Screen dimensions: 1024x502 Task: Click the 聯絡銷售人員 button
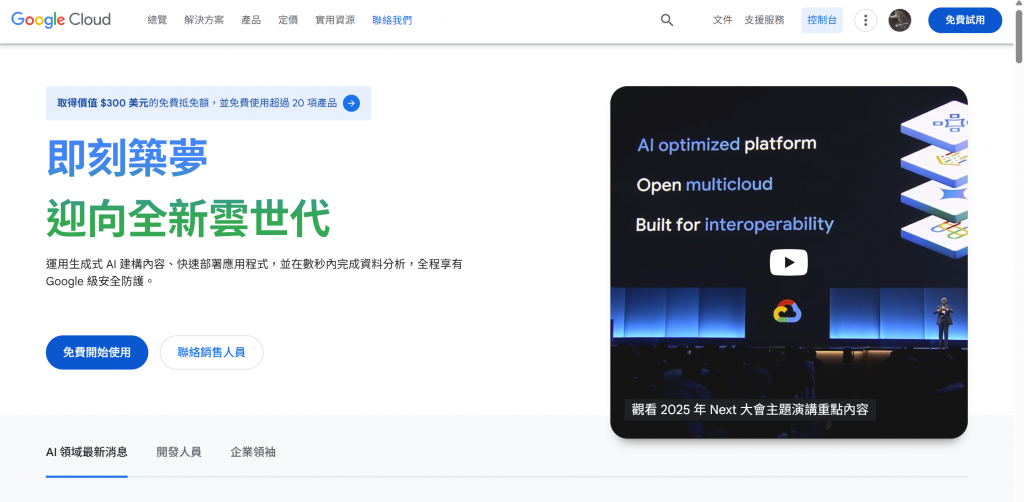pyautogui.click(x=212, y=353)
